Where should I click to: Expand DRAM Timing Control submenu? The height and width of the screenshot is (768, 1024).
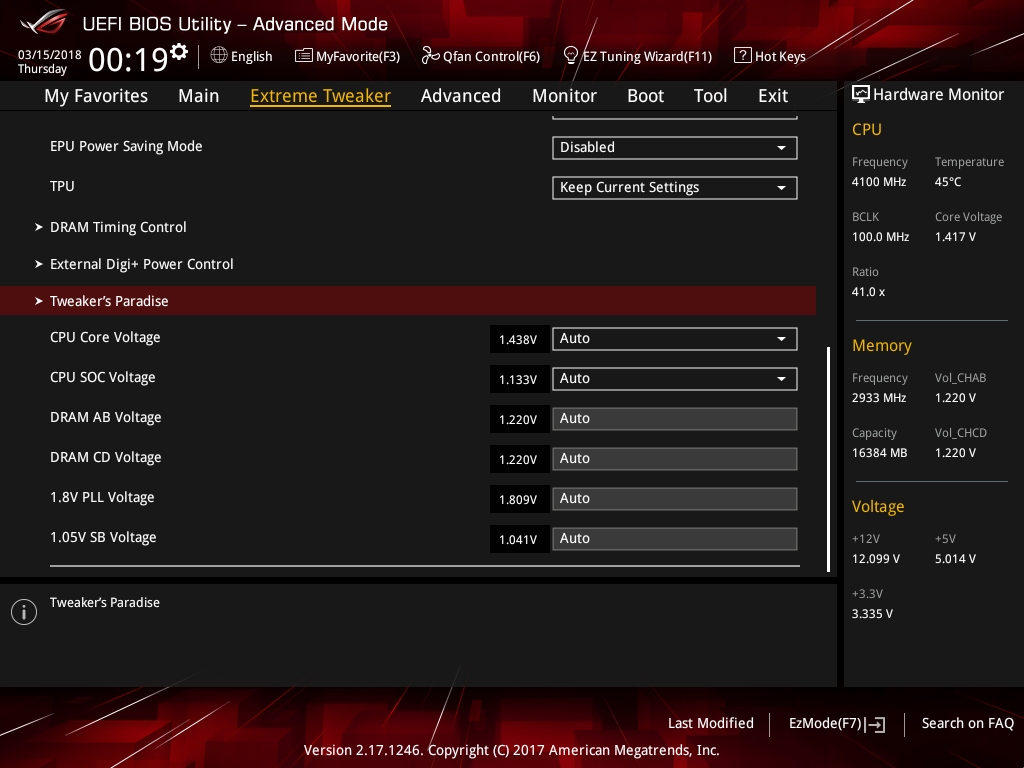(118, 227)
